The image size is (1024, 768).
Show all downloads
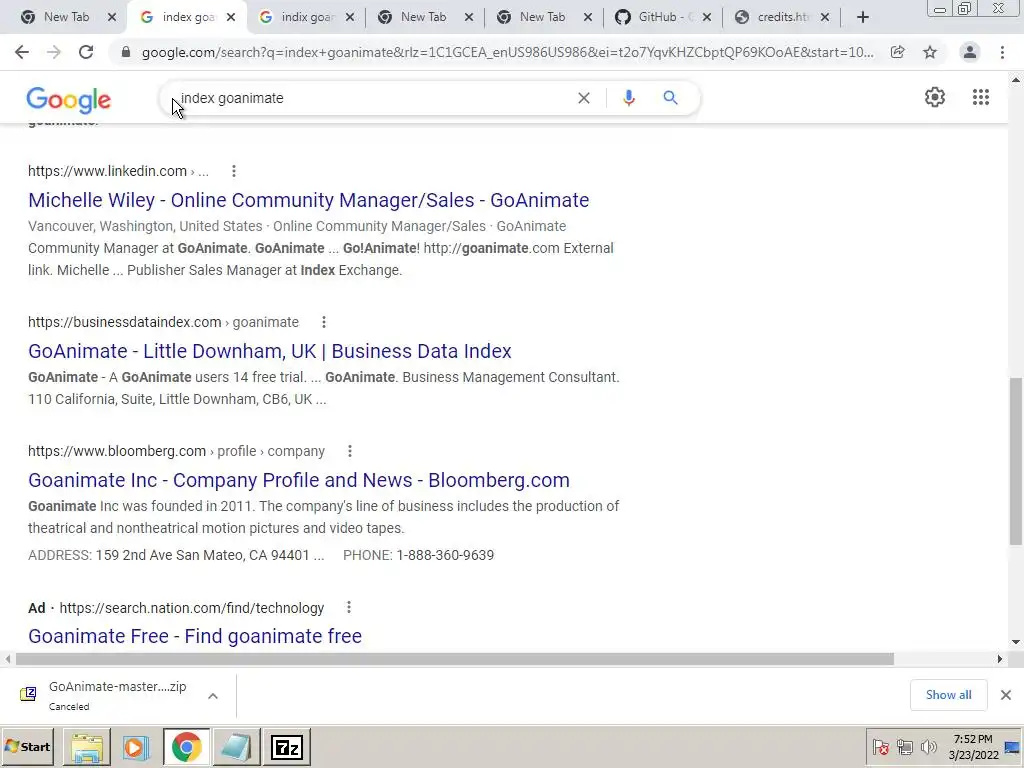pos(948,695)
